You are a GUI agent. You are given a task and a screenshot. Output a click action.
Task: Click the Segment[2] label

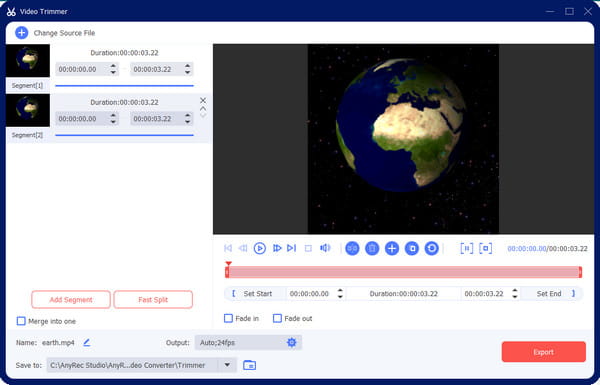click(27, 135)
